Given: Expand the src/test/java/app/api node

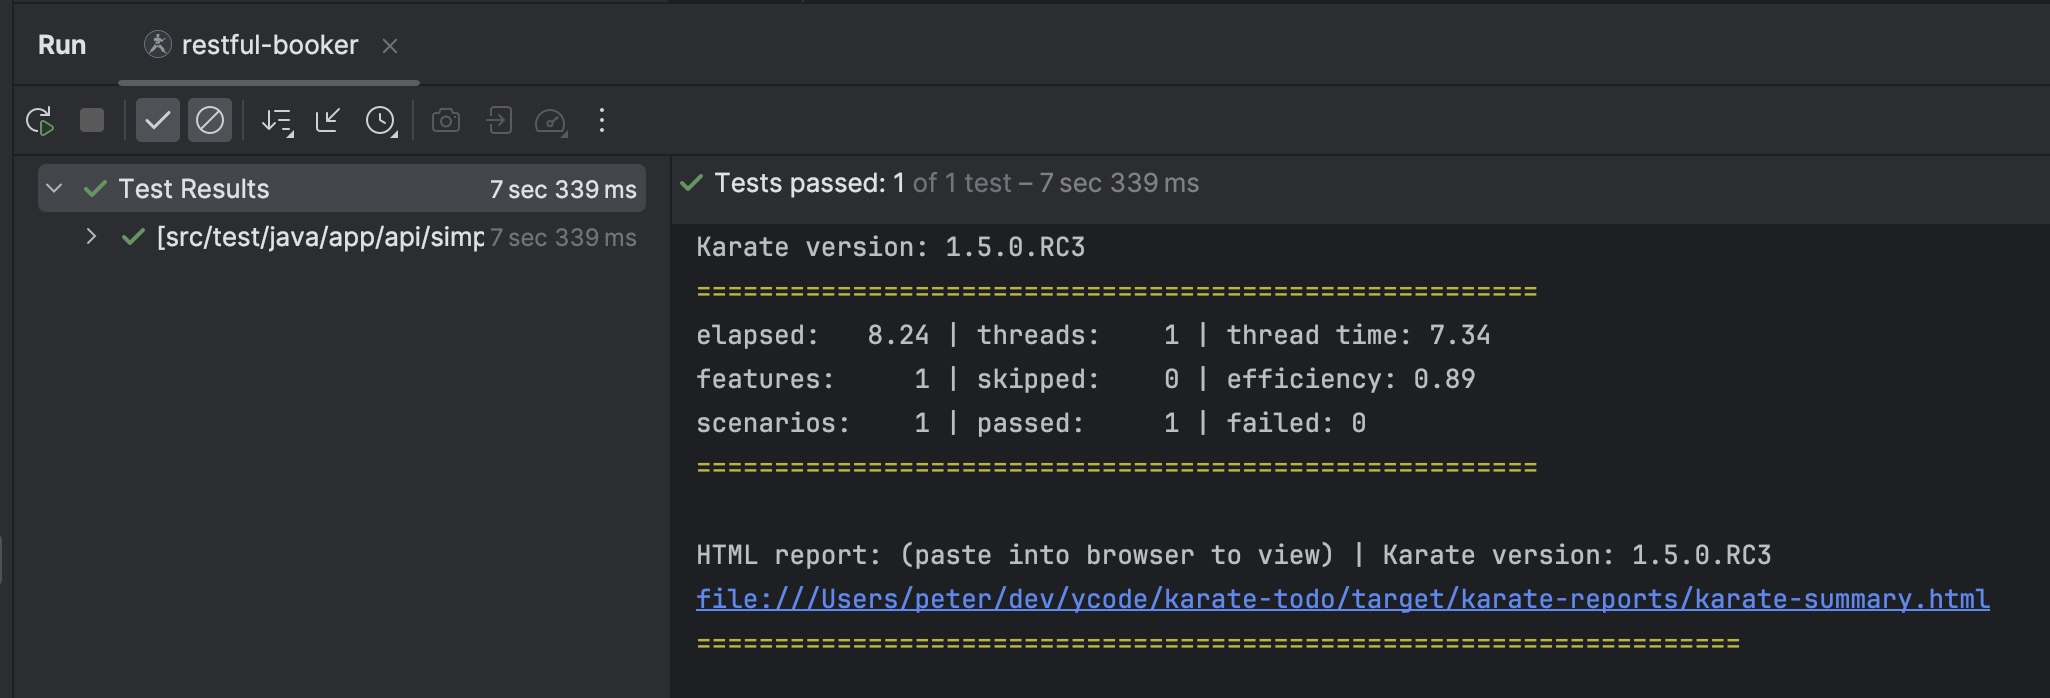Looking at the screenshot, I should coord(91,237).
